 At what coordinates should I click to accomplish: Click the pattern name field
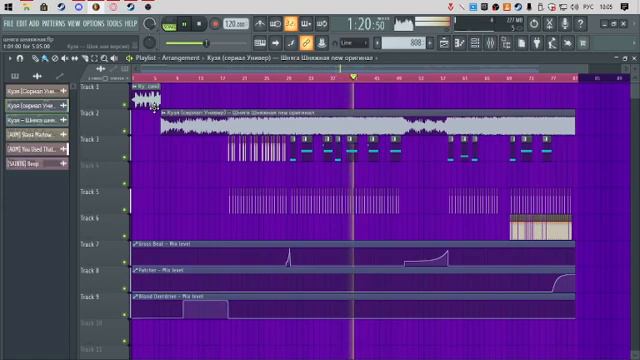point(403,43)
